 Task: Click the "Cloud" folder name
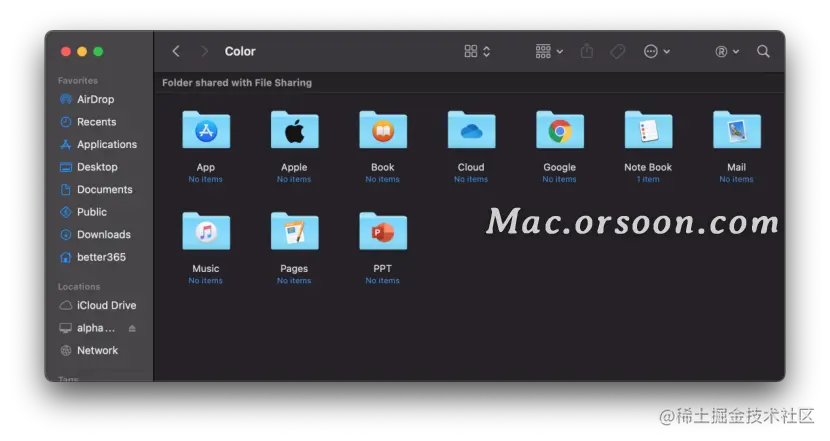coord(471,167)
